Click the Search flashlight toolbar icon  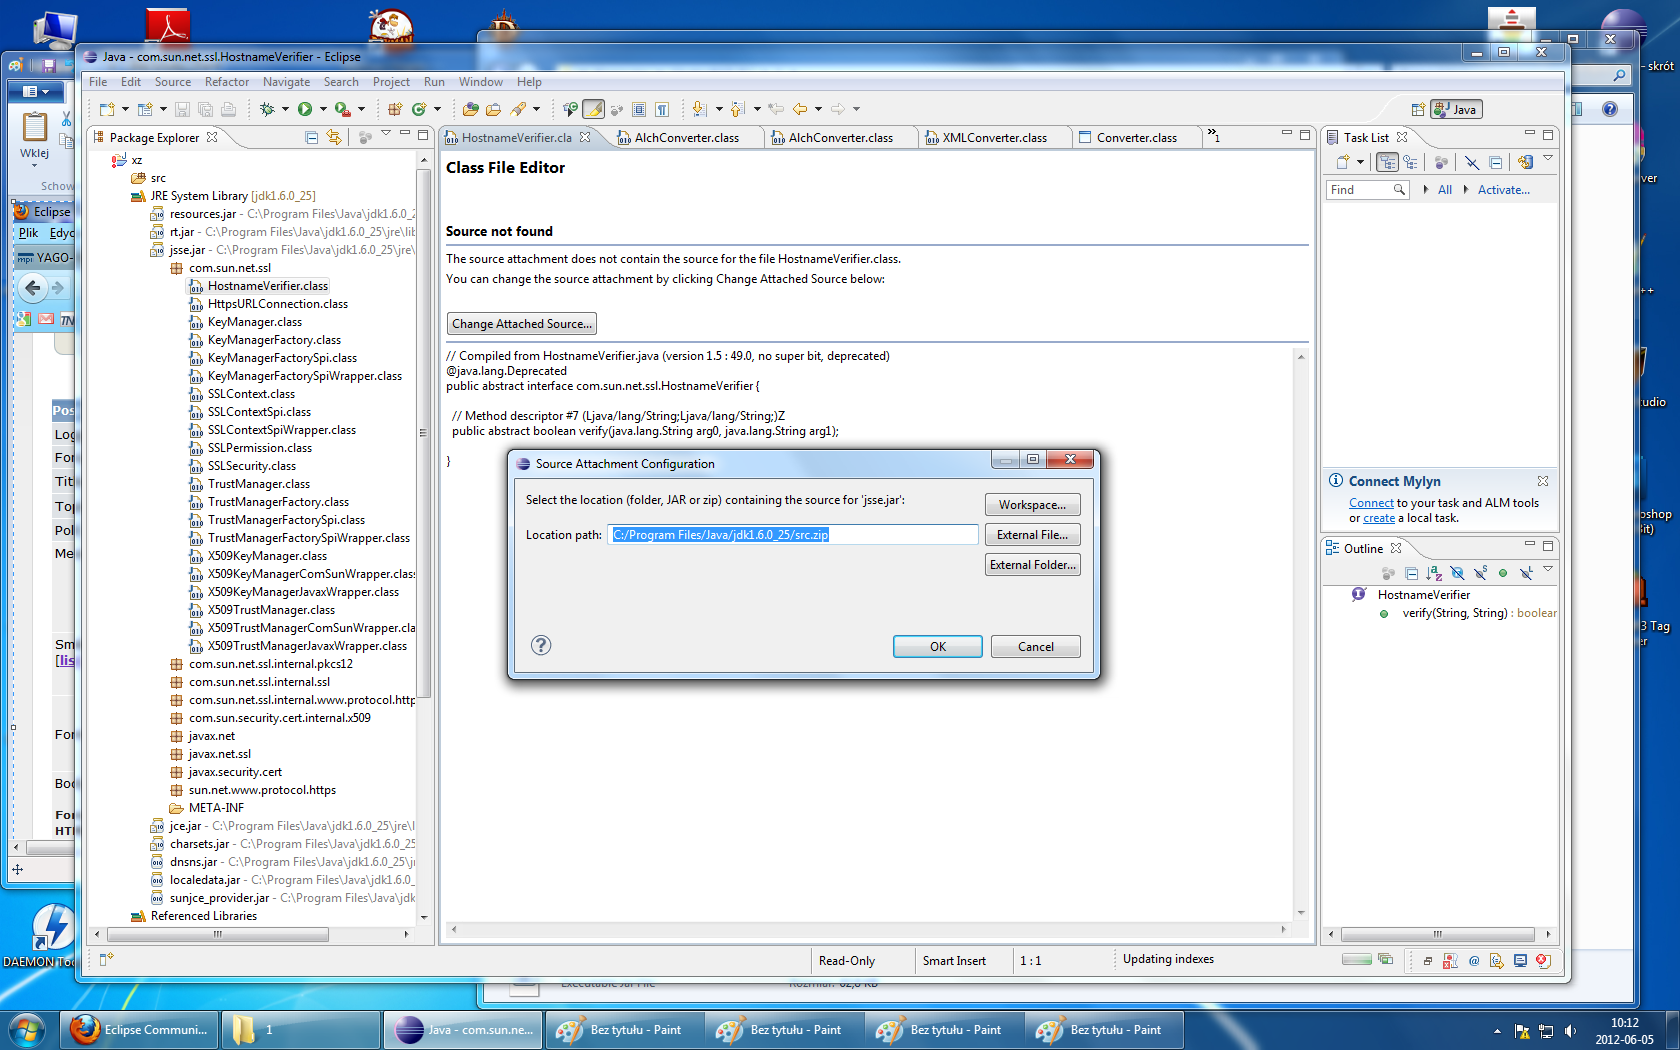pyautogui.click(x=519, y=109)
